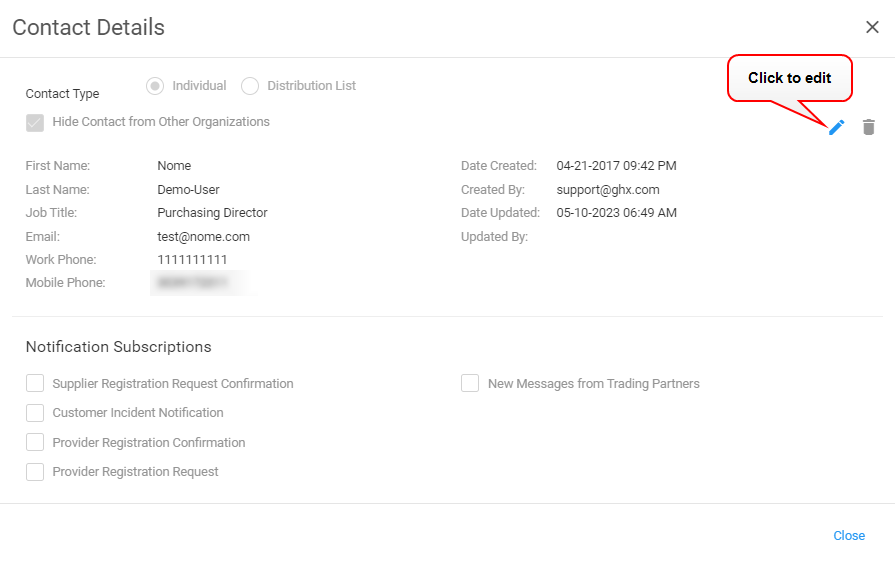Close the Contact Details dialog with X
Screen dimensions: 895x563
(x=872, y=28)
